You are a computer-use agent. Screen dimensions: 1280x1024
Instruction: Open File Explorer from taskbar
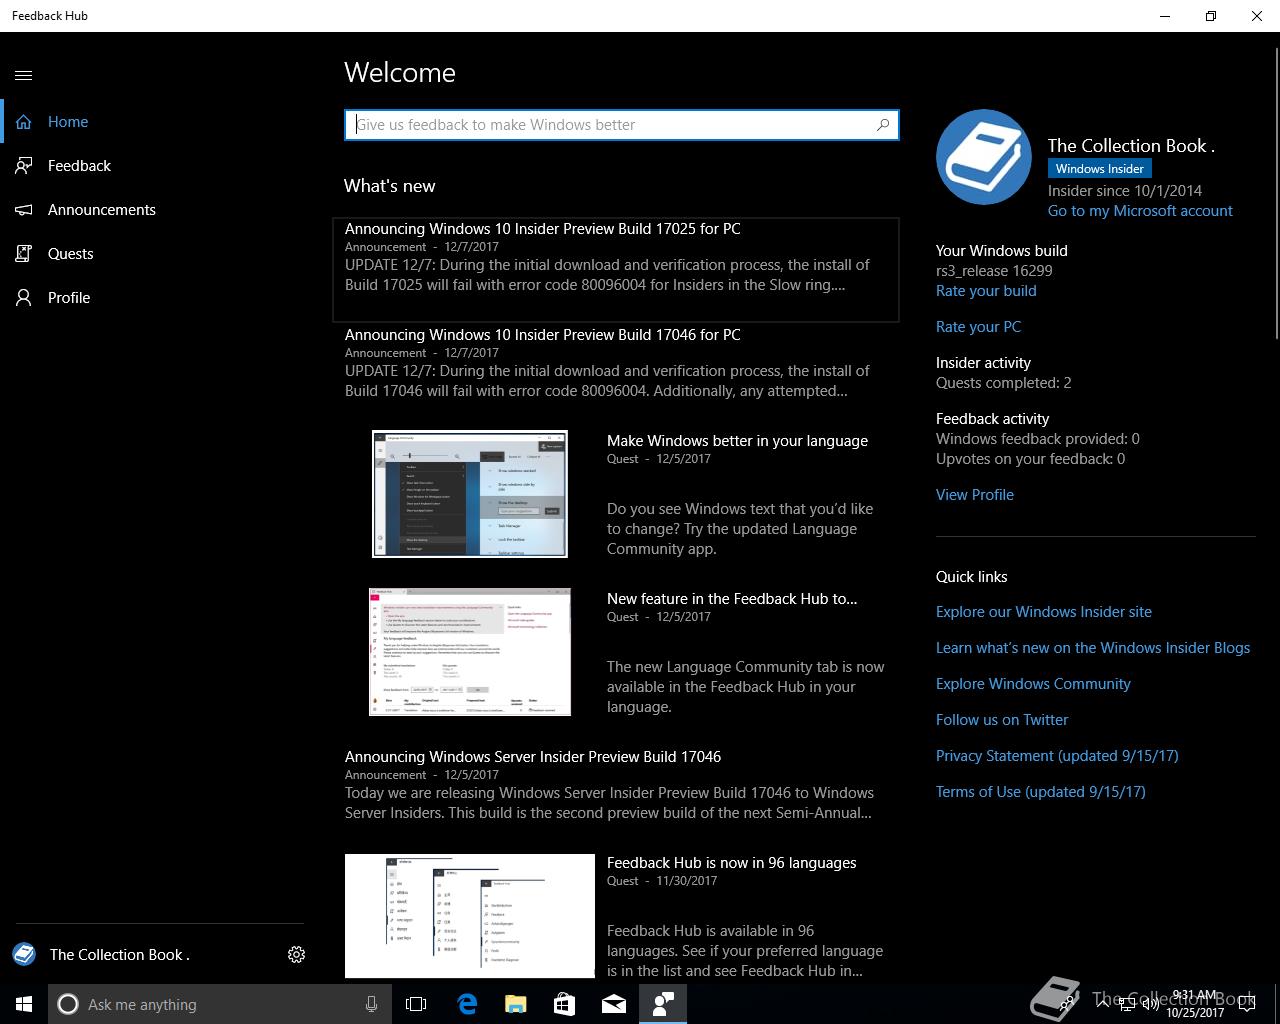coord(515,1004)
